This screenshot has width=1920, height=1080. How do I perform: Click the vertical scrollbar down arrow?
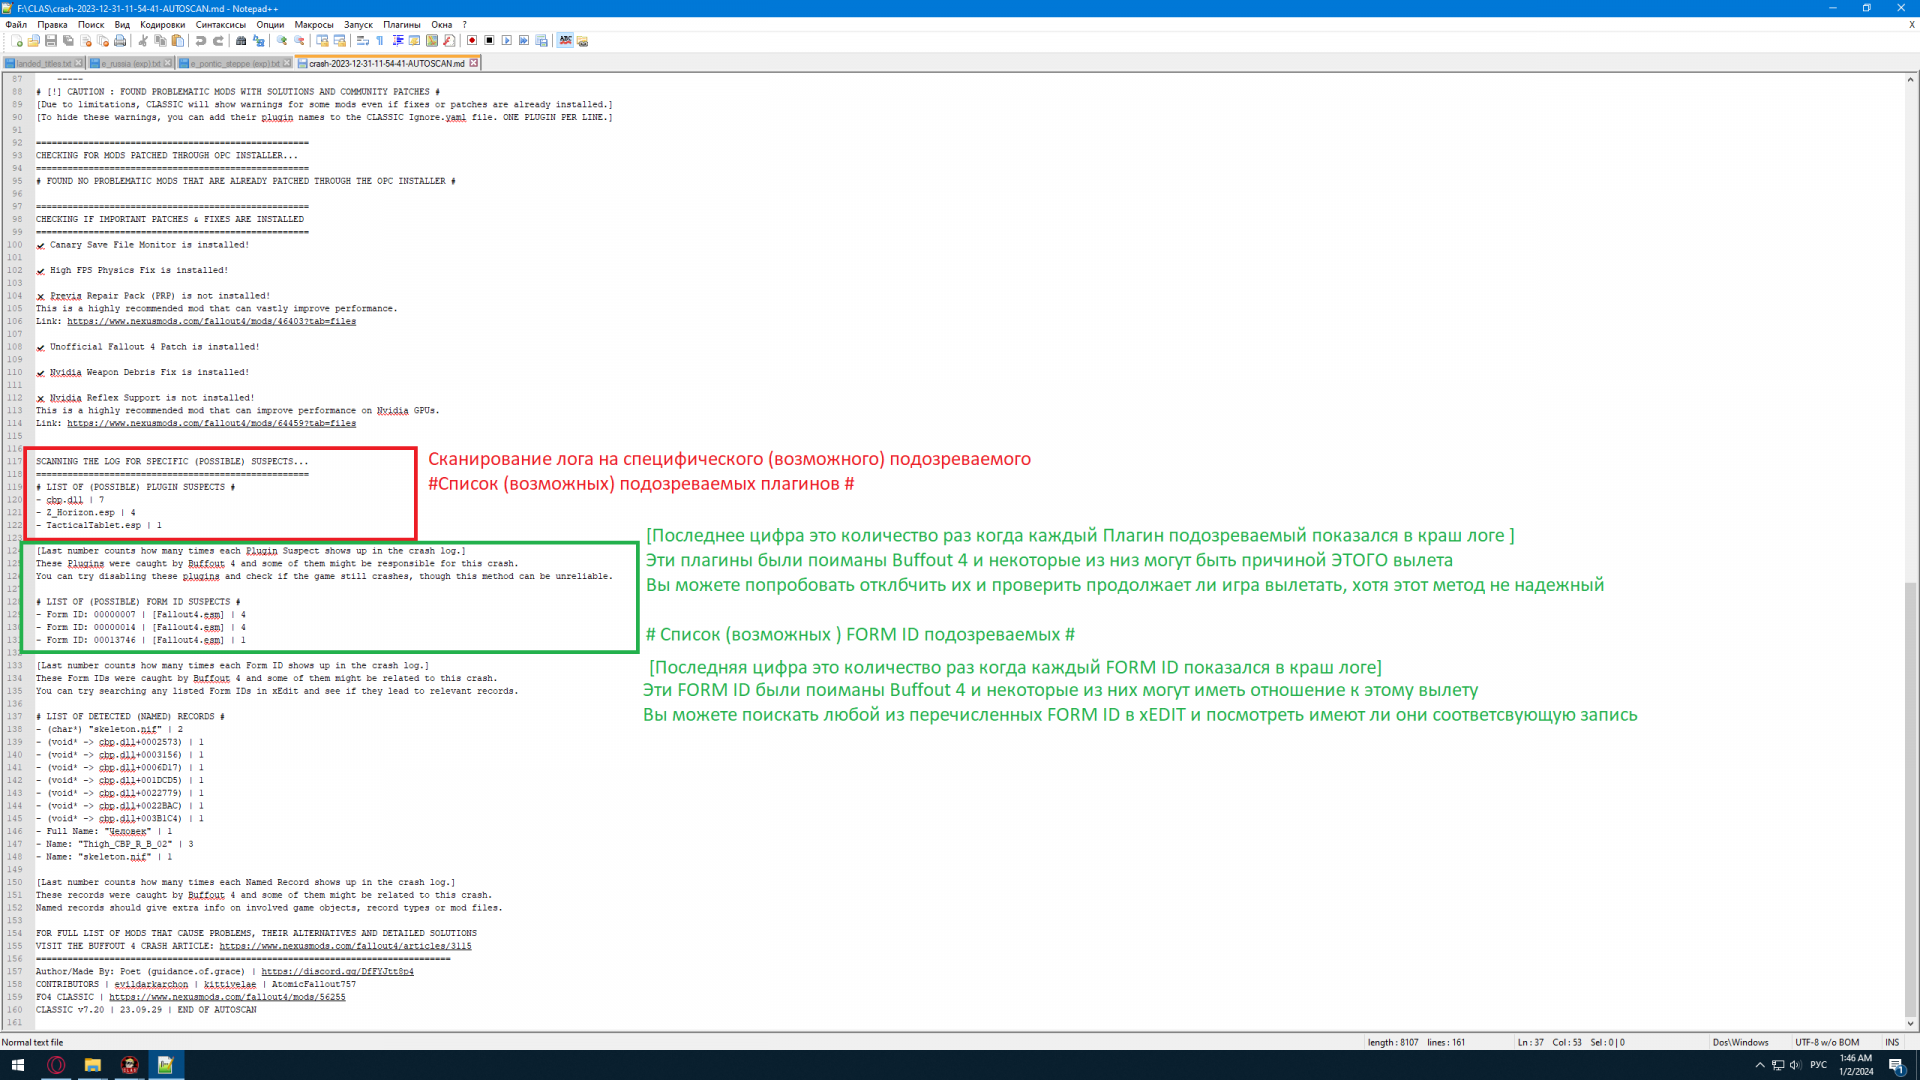click(1911, 1023)
